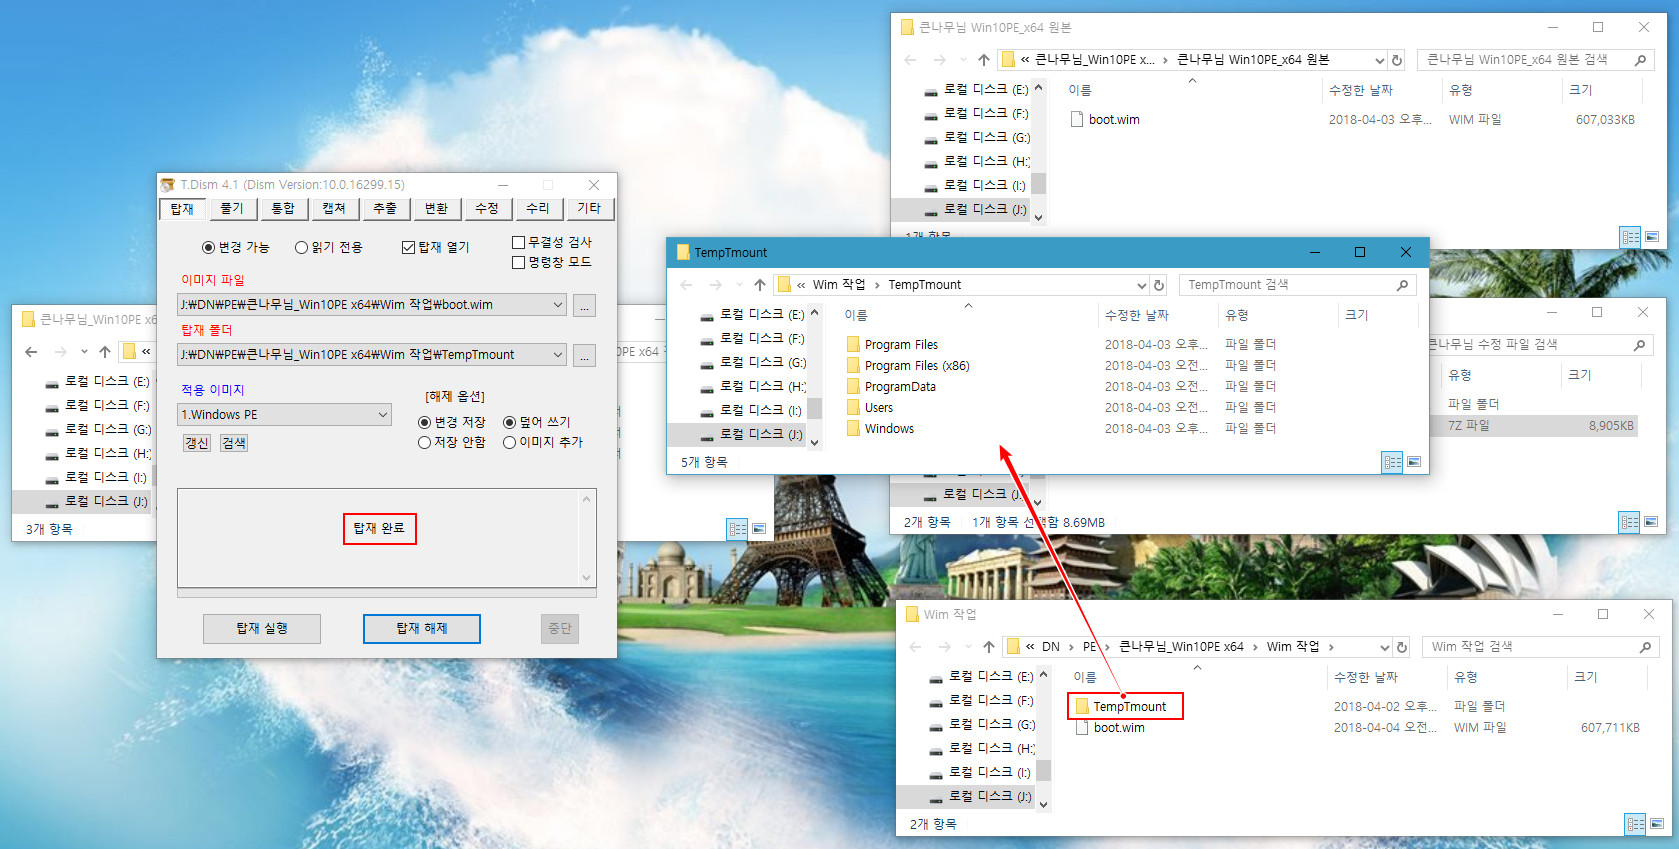The width and height of the screenshot is (1679, 849).
Task: Click the Back arrow in TempTmount window
Action: click(686, 285)
